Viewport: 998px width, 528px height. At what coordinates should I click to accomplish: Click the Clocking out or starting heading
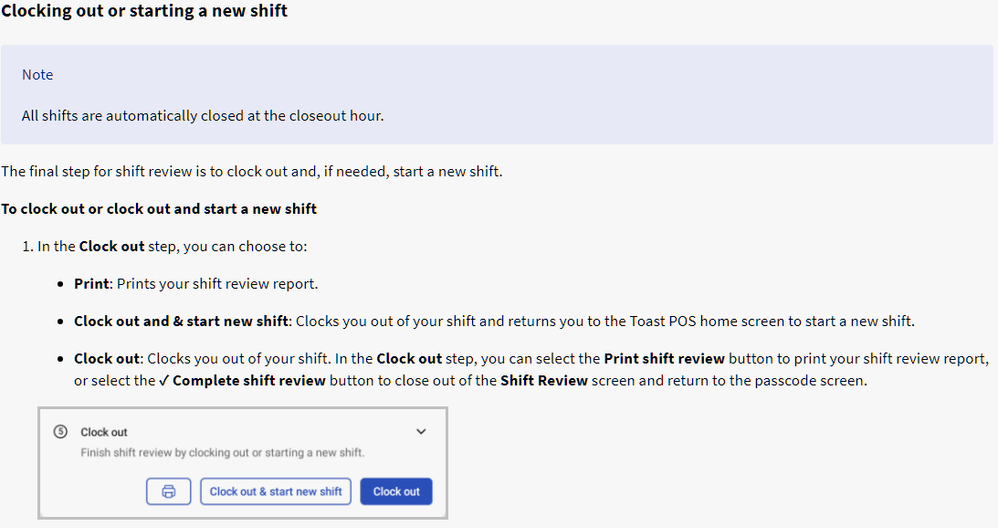pyautogui.click(x=144, y=12)
